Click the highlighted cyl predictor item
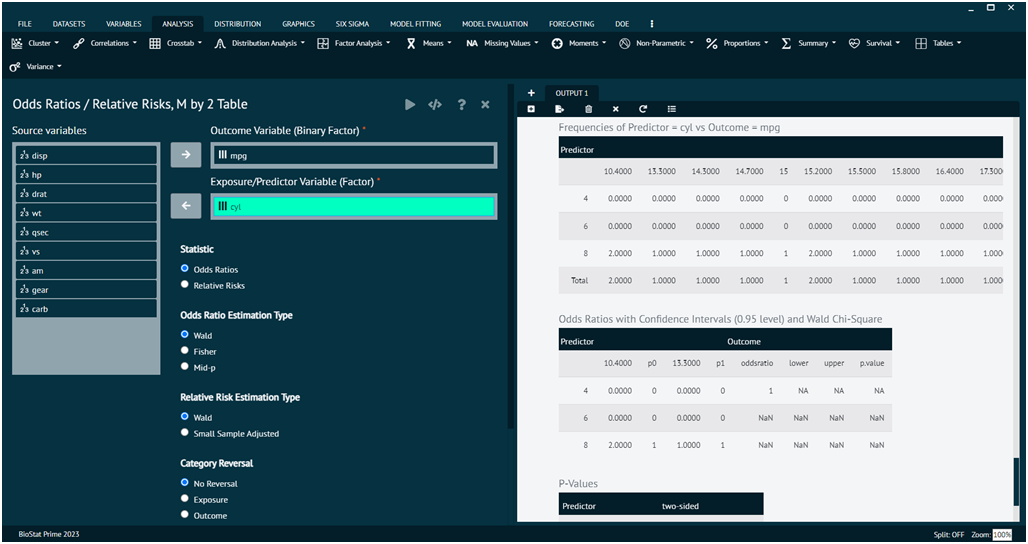The height and width of the screenshot is (544, 1028). pos(353,206)
